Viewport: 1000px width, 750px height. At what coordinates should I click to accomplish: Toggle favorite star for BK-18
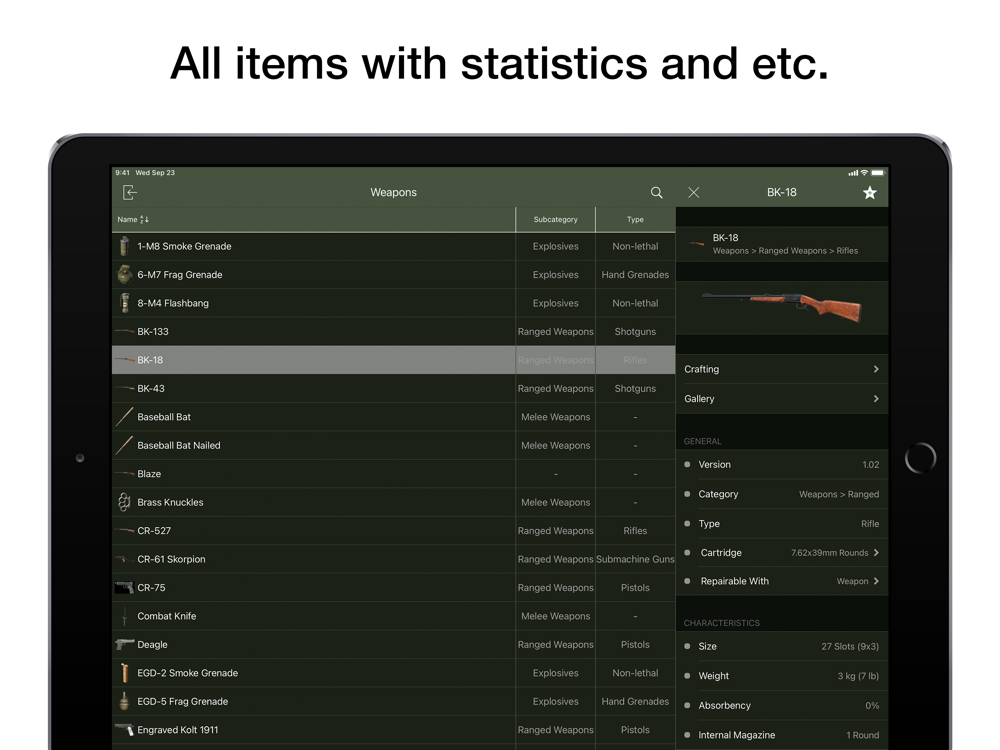point(869,192)
